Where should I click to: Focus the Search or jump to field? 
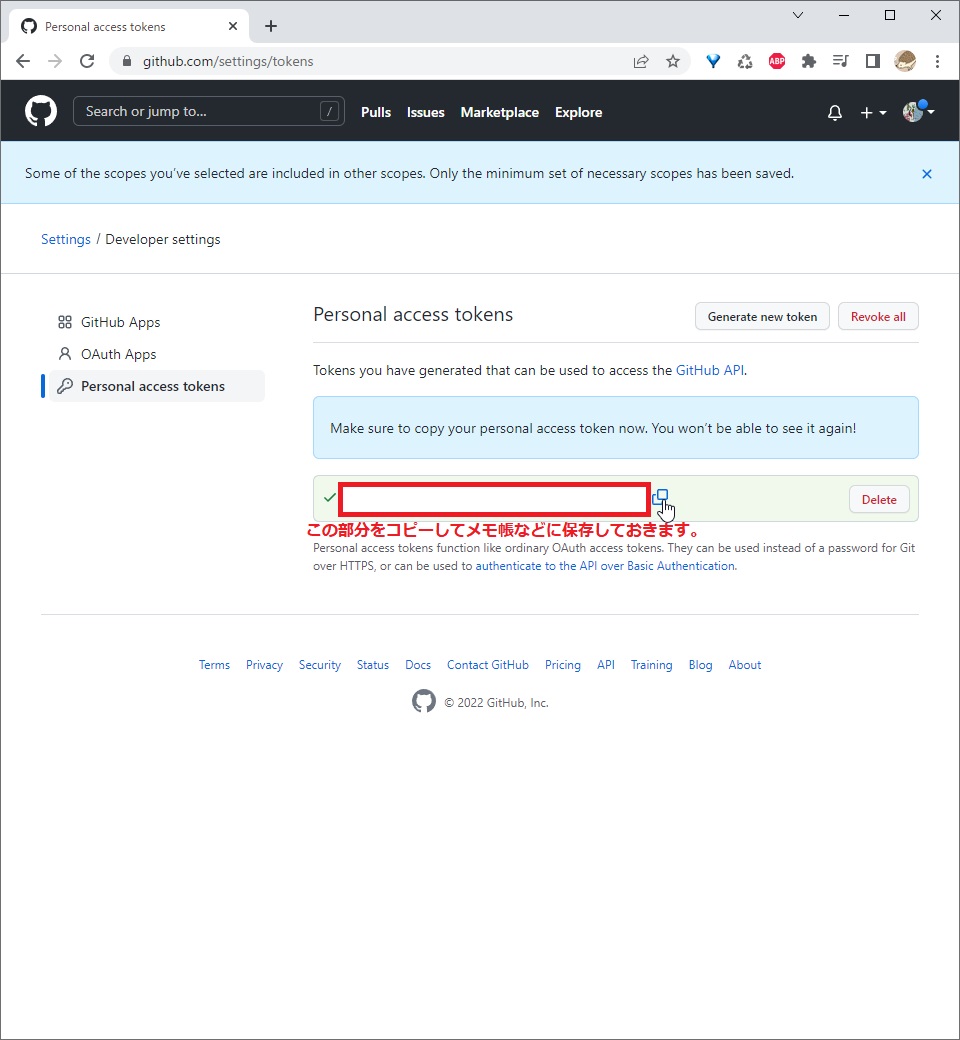click(208, 111)
